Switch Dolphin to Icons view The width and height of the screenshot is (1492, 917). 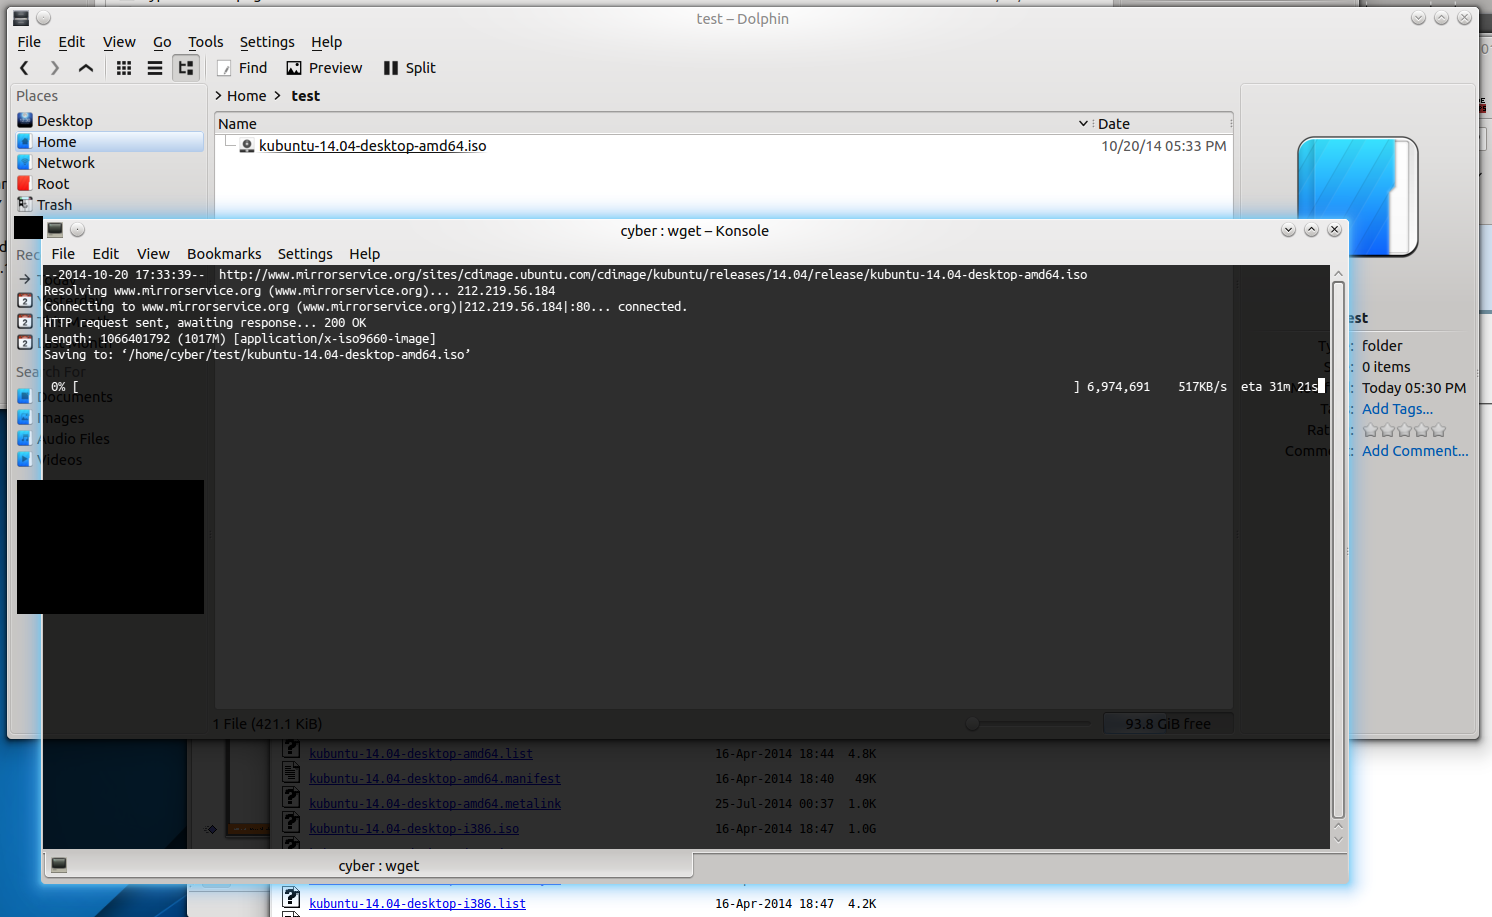(x=124, y=68)
